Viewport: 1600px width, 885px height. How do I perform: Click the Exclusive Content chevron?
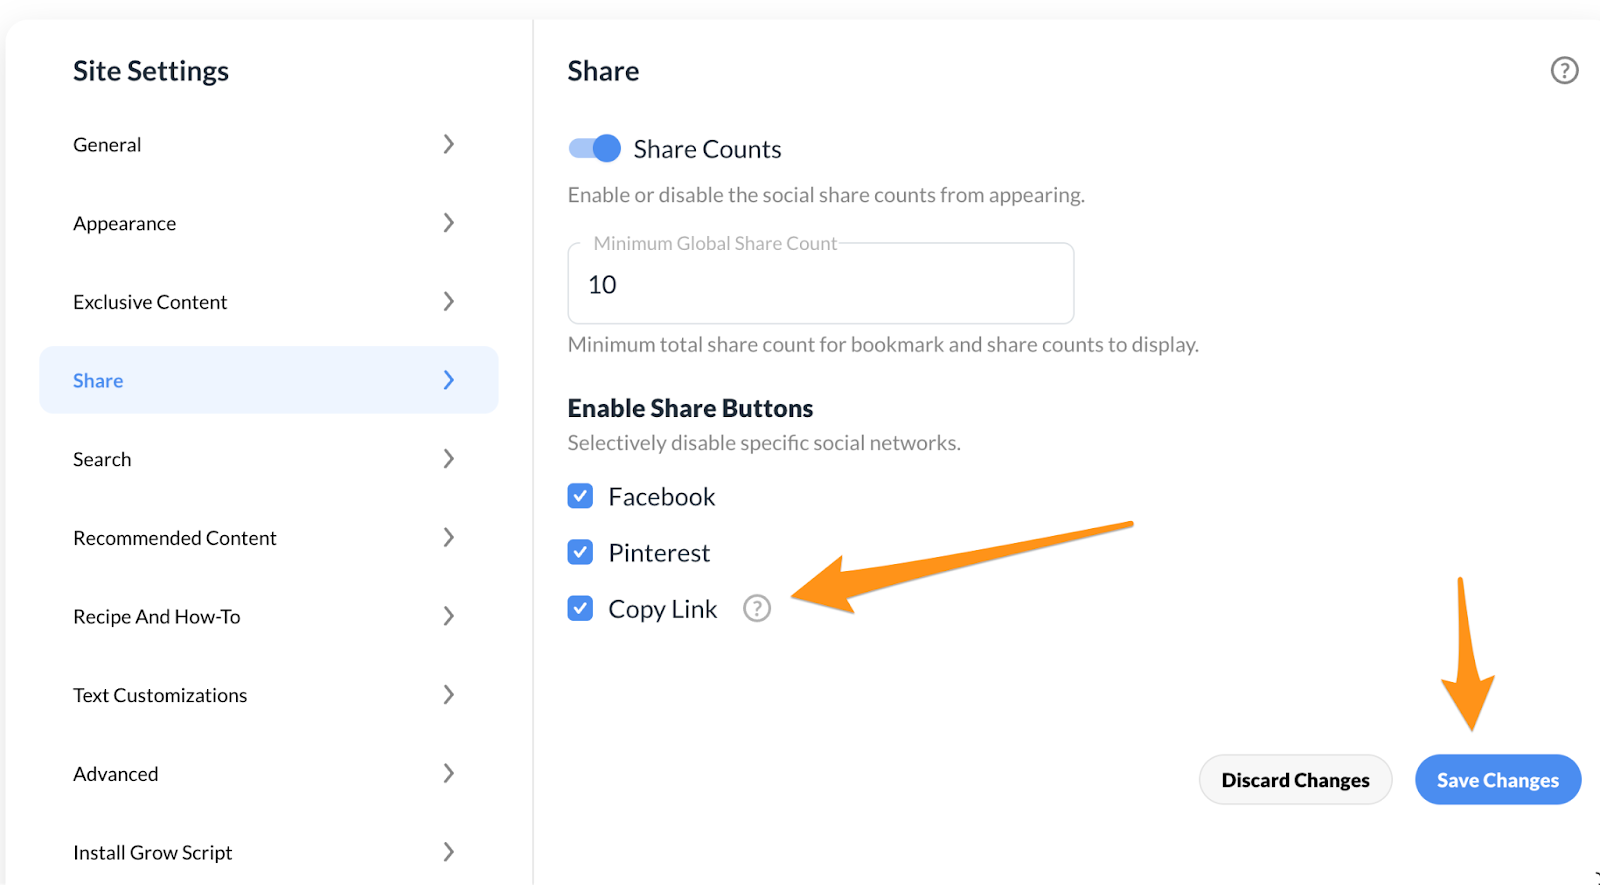click(x=449, y=301)
